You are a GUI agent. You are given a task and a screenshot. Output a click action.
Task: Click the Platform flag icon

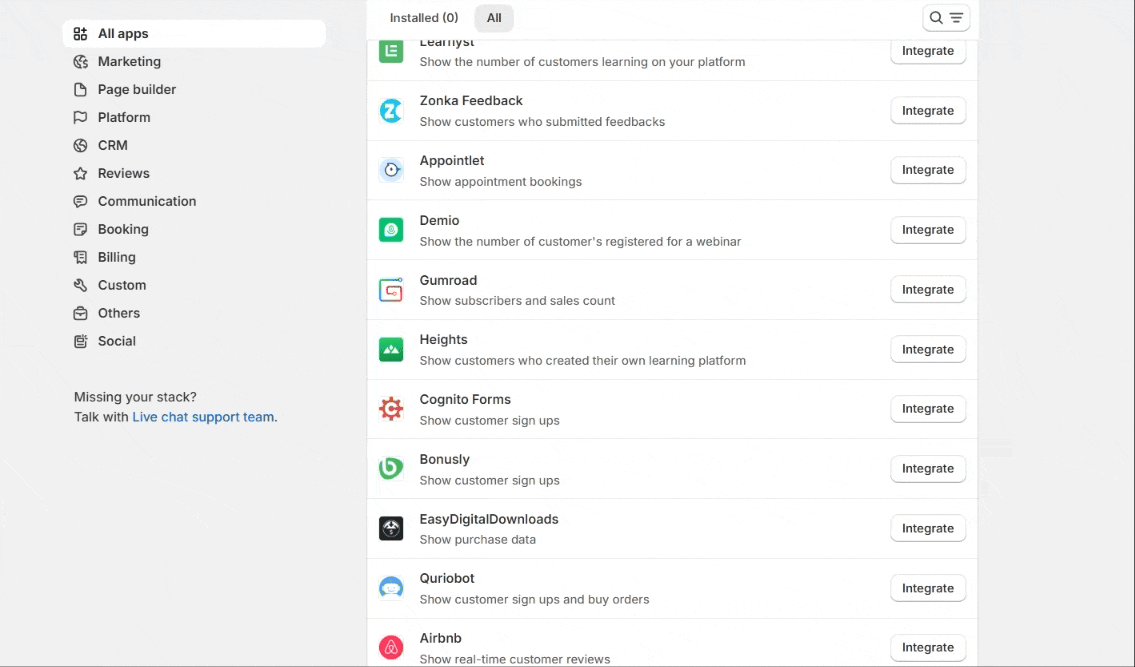click(80, 117)
